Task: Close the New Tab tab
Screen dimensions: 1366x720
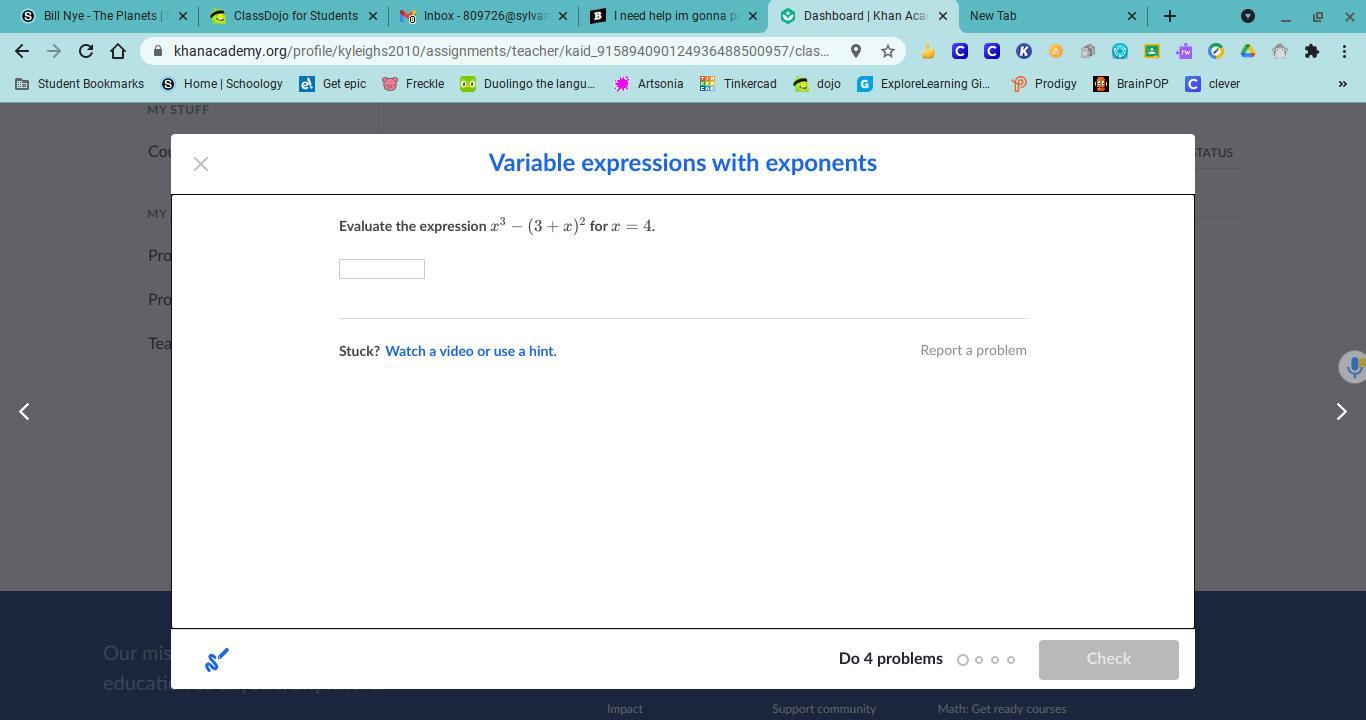Action: pyautogui.click(x=1132, y=16)
